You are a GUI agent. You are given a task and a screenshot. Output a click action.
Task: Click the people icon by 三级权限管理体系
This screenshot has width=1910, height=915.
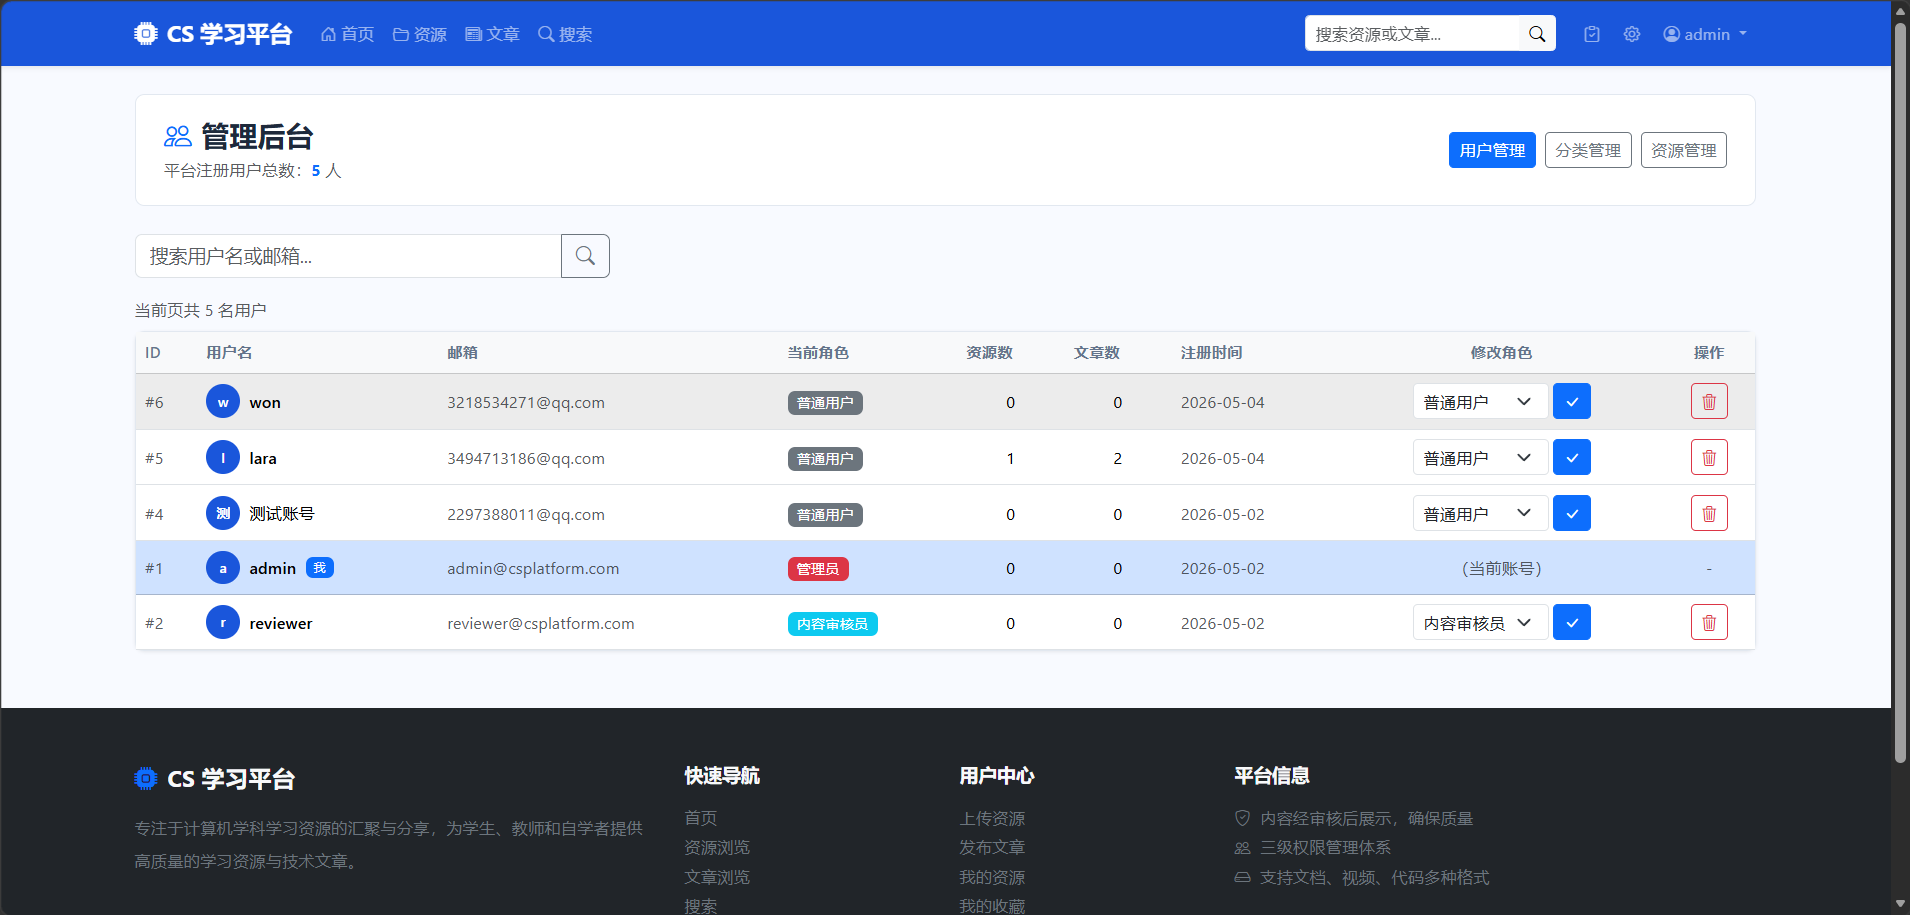(1243, 848)
